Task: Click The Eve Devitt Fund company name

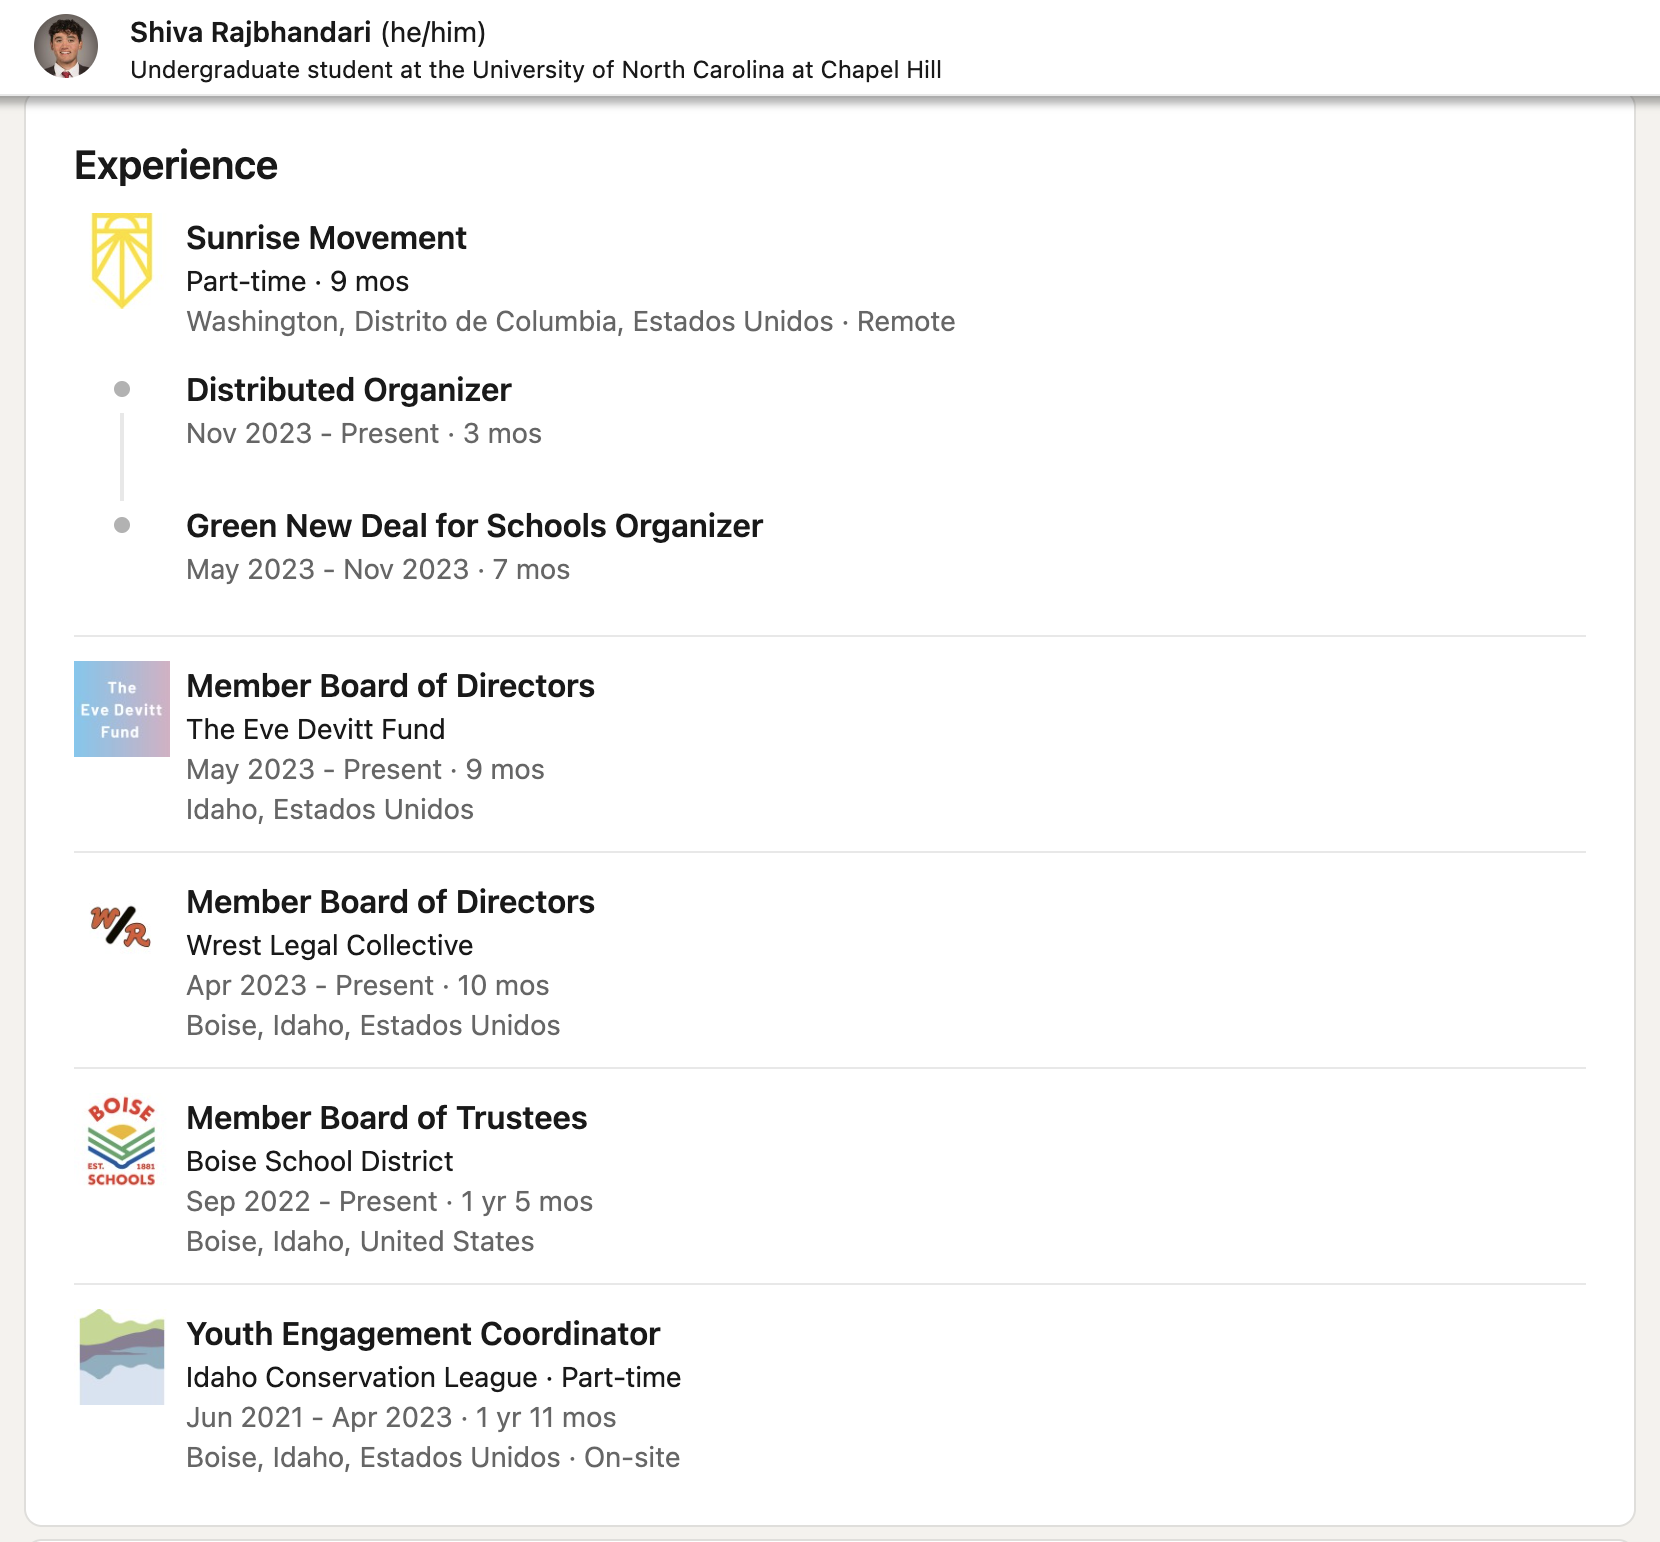Action: coord(316,729)
